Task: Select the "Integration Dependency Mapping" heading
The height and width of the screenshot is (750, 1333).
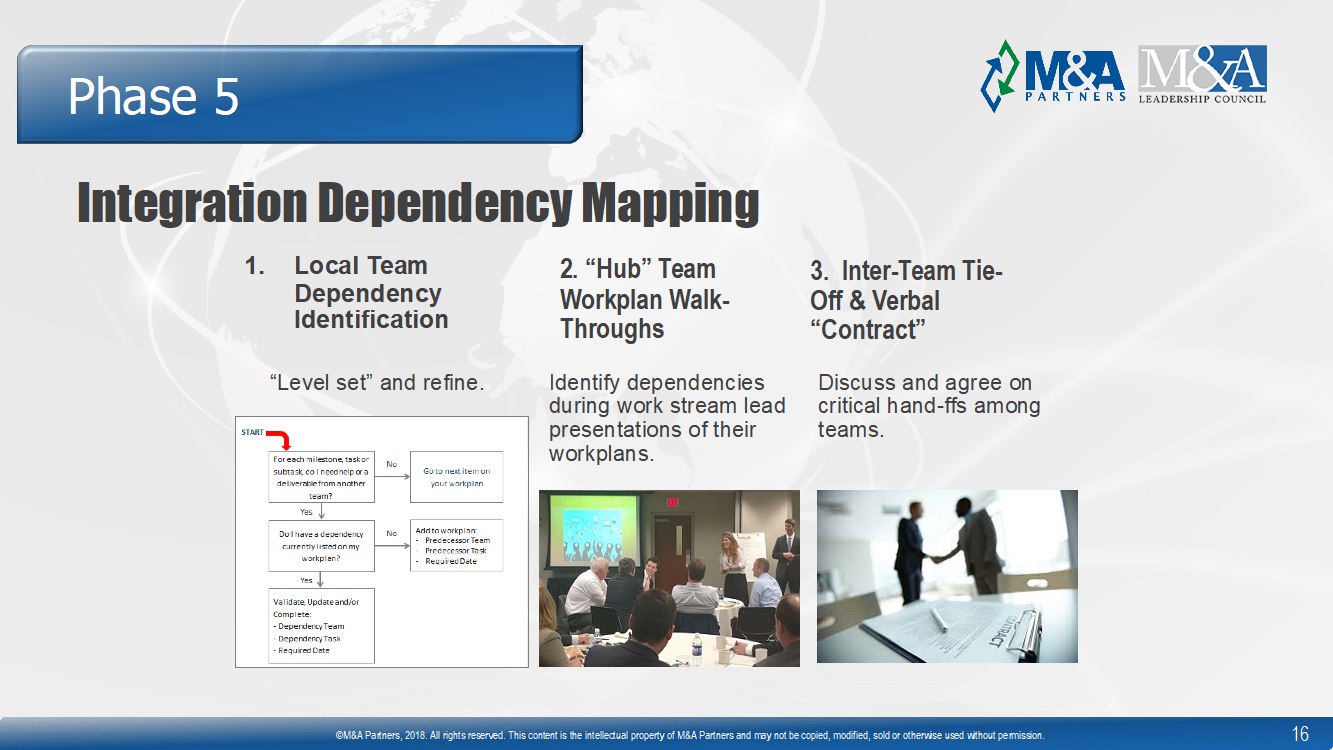Action: (x=418, y=203)
